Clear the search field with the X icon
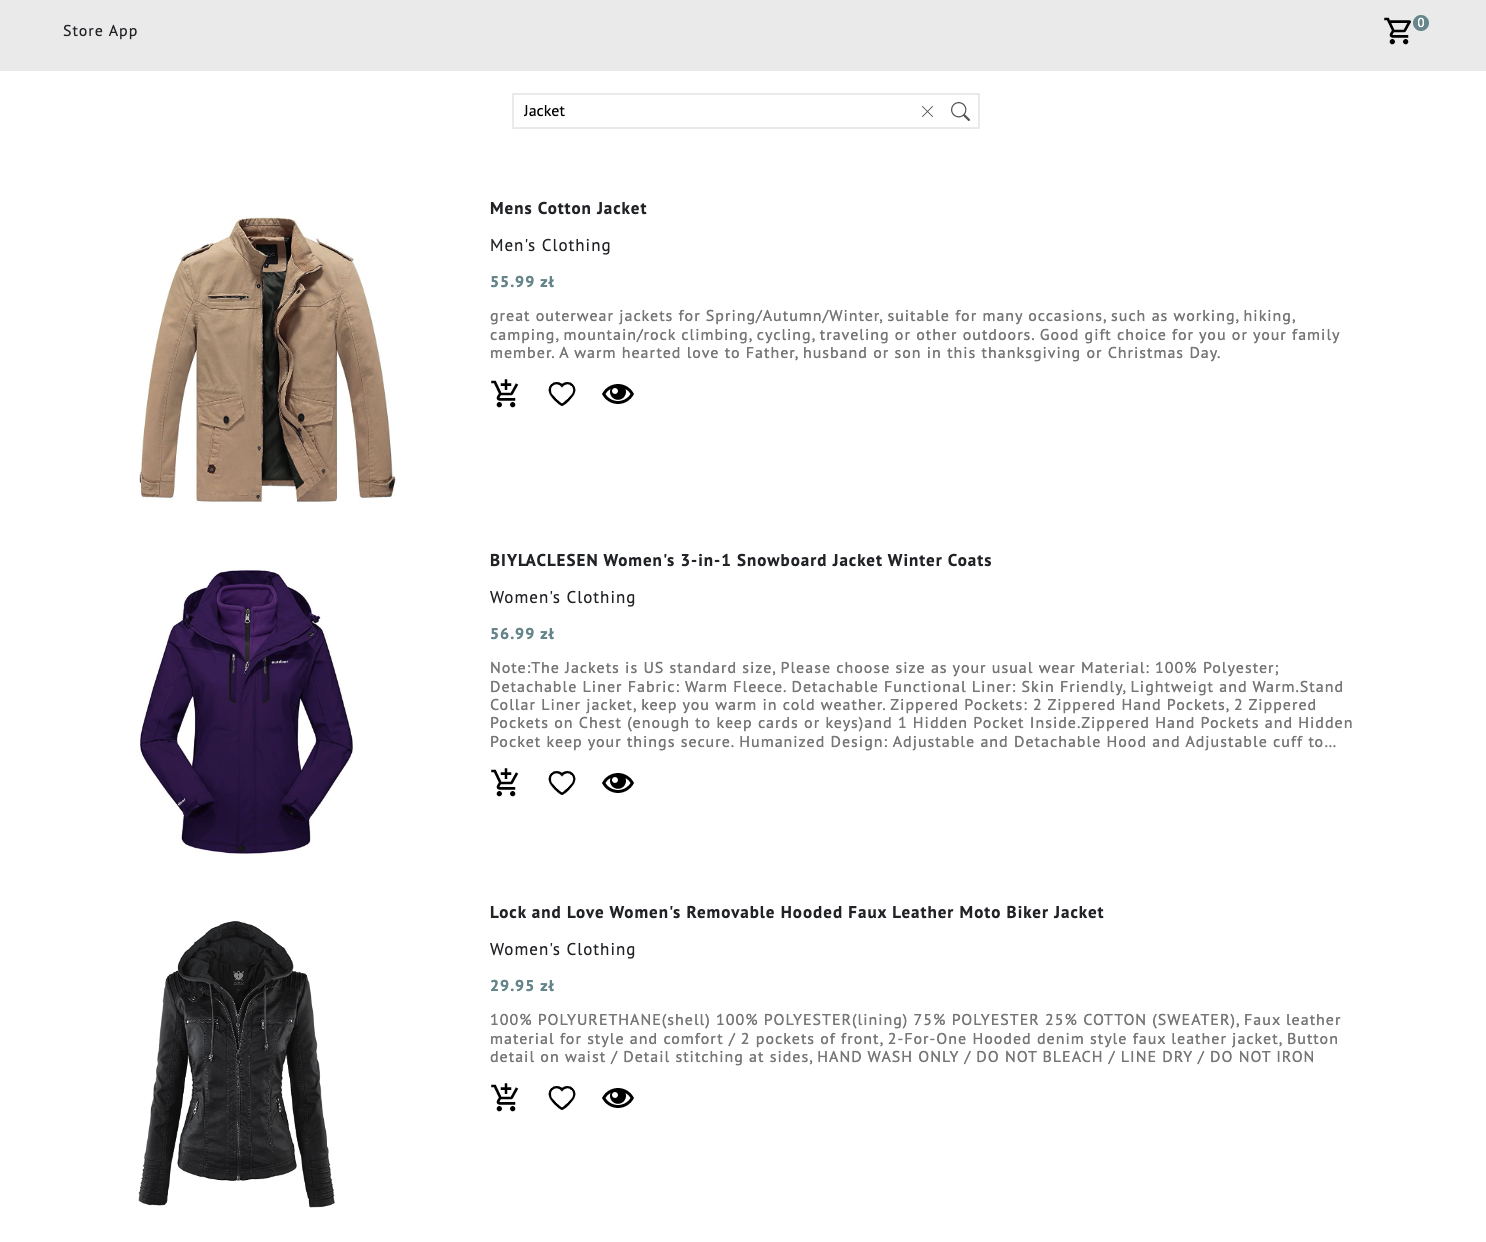Screen dimensions: 1486x1242 (926, 111)
